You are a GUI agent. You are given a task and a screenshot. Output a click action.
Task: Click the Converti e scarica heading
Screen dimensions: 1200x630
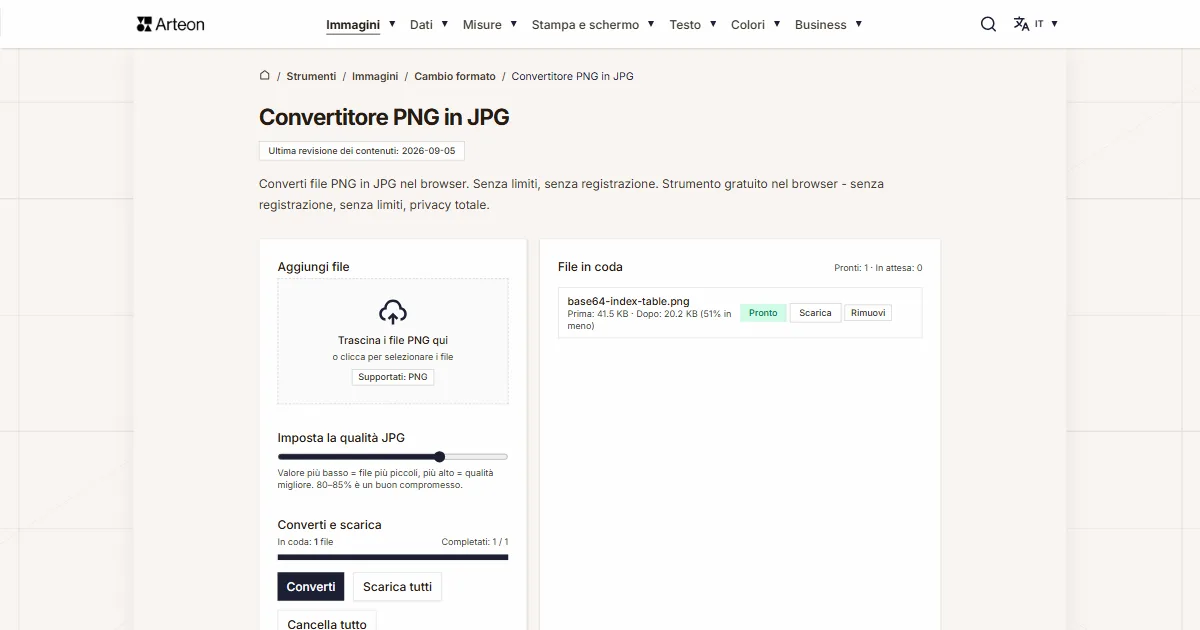(329, 524)
